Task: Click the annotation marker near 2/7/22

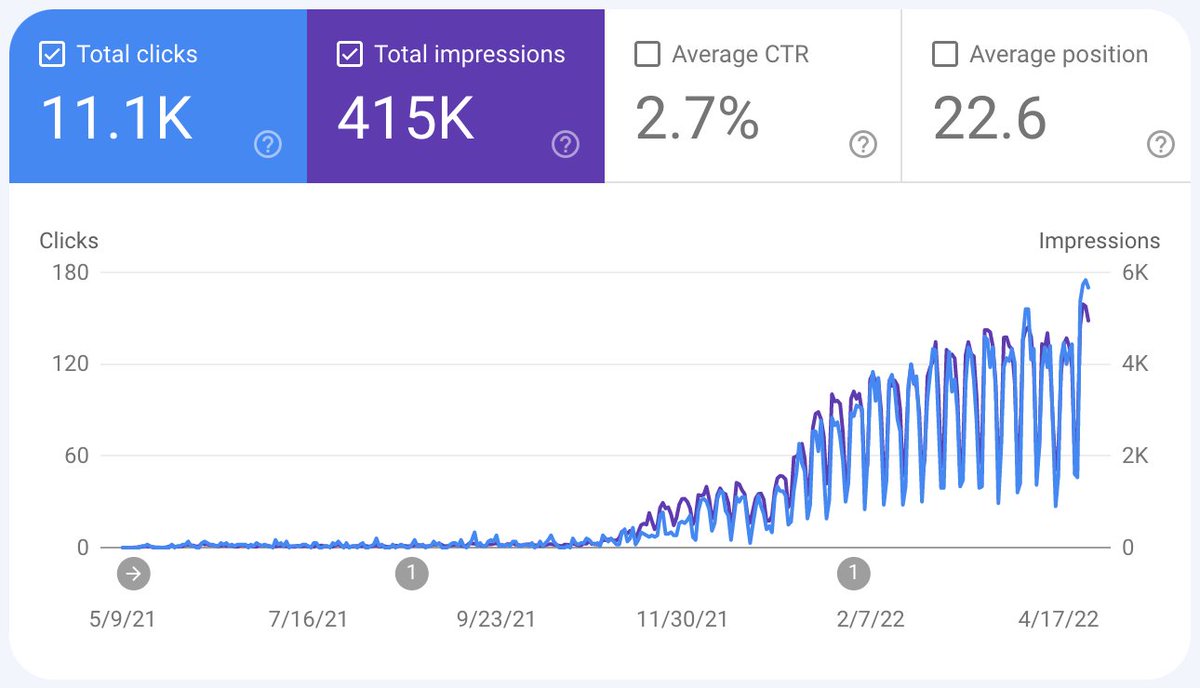Action: 853,573
